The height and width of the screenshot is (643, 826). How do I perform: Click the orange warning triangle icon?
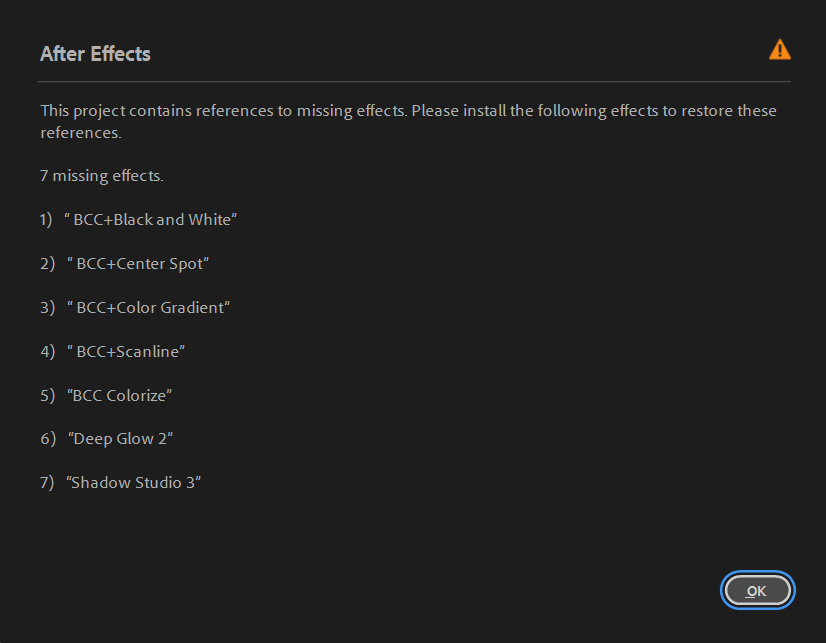(779, 50)
